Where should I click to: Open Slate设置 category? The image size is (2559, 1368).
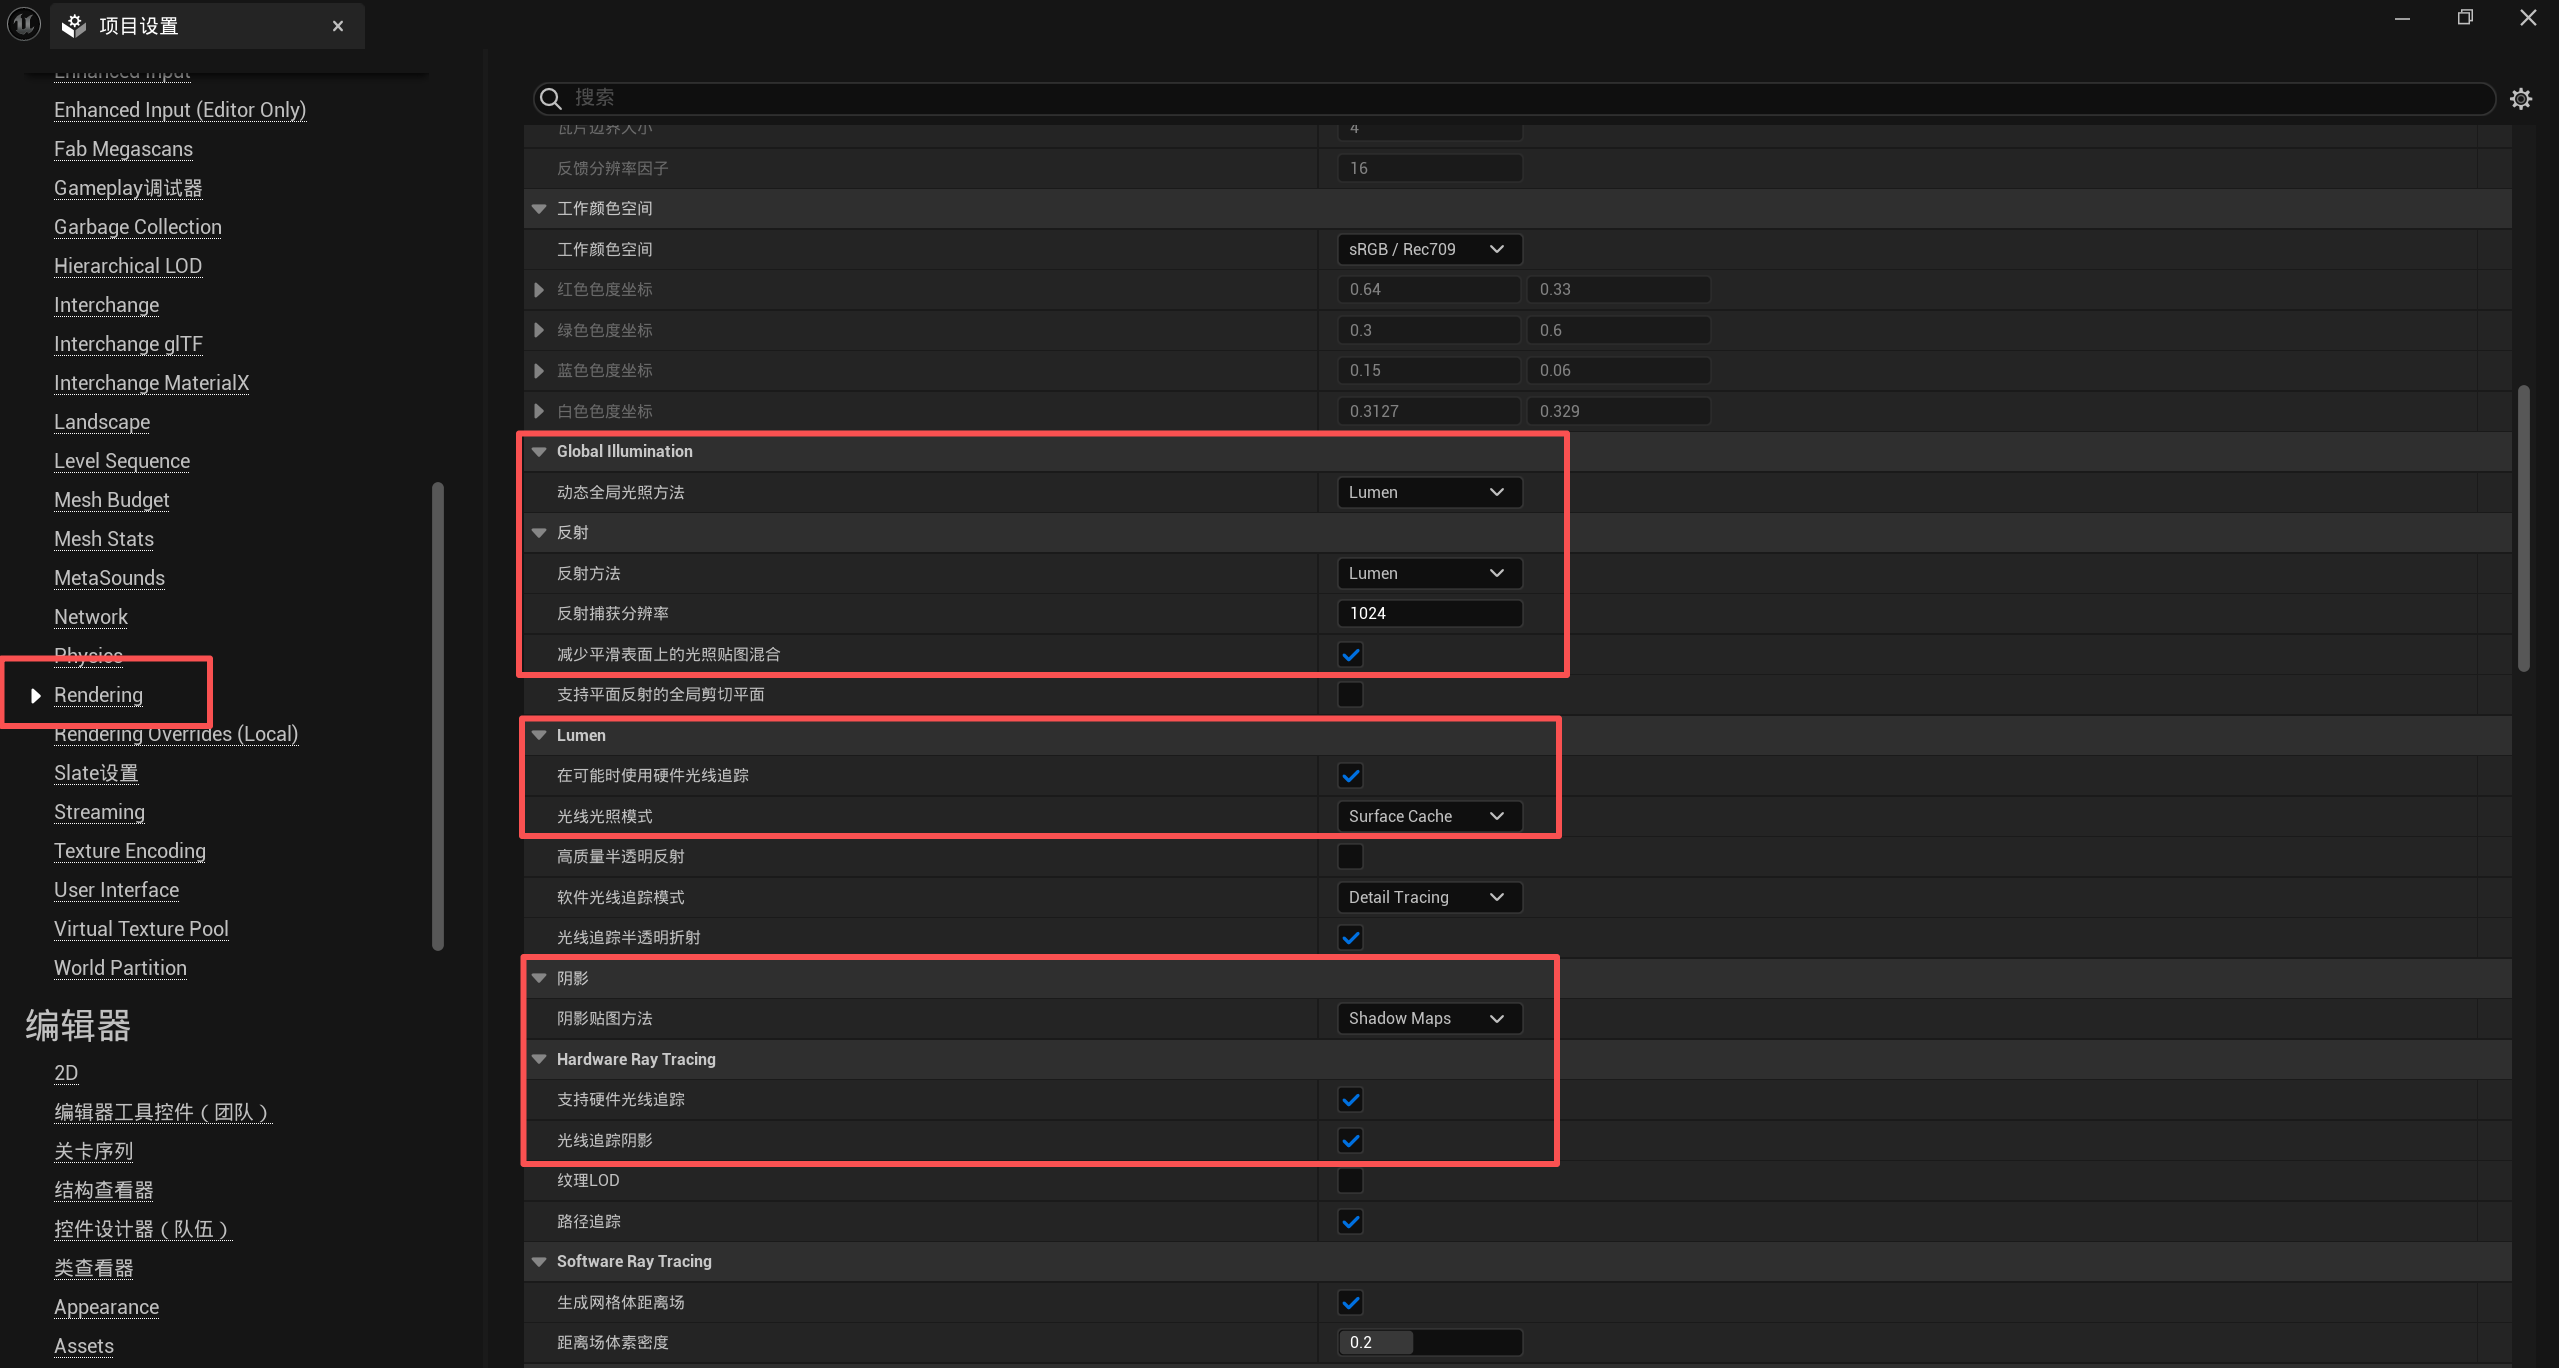(96, 773)
